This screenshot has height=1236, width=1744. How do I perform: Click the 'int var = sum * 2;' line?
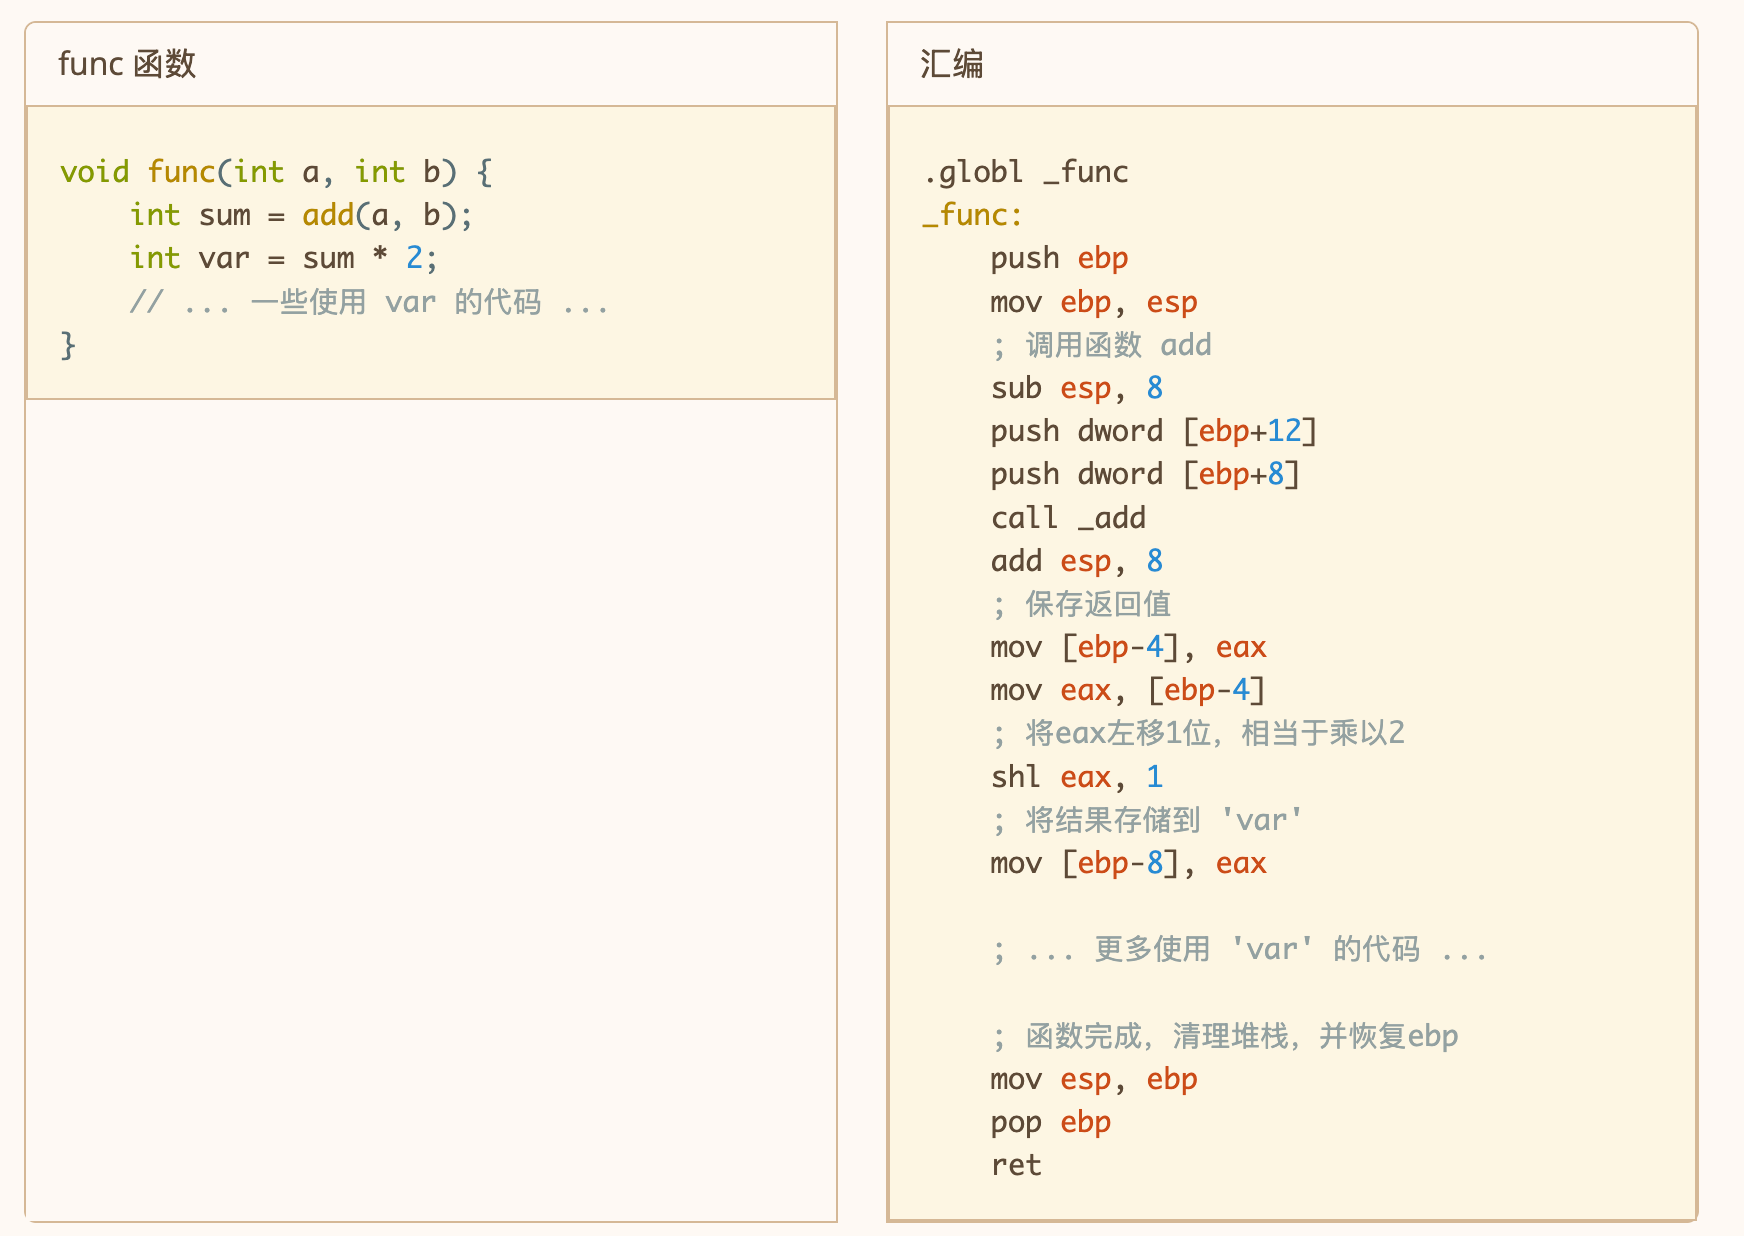[x=284, y=258]
